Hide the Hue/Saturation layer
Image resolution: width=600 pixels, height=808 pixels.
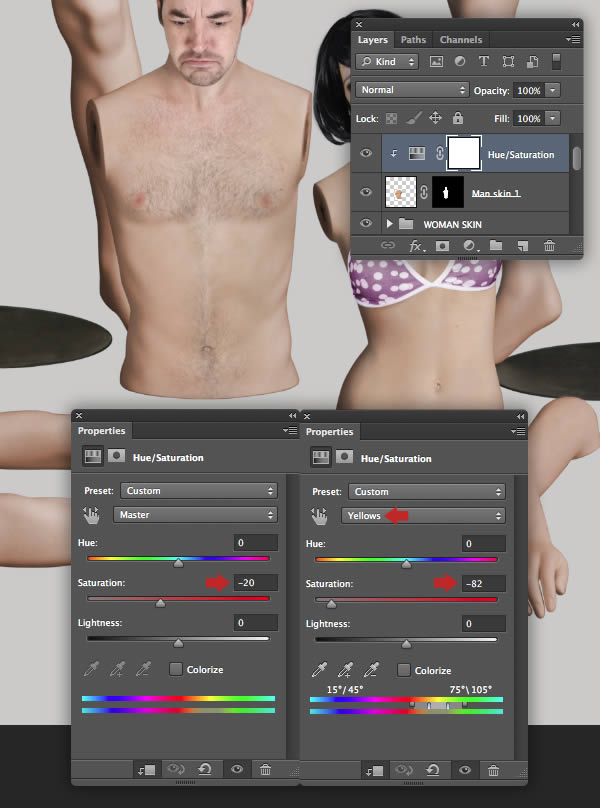coord(366,153)
